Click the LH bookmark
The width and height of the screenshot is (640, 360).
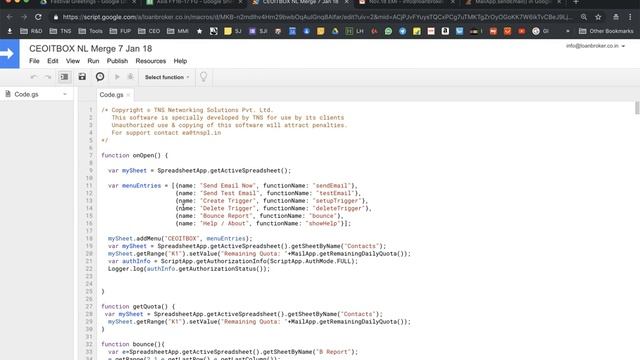click(x=355, y=31)
